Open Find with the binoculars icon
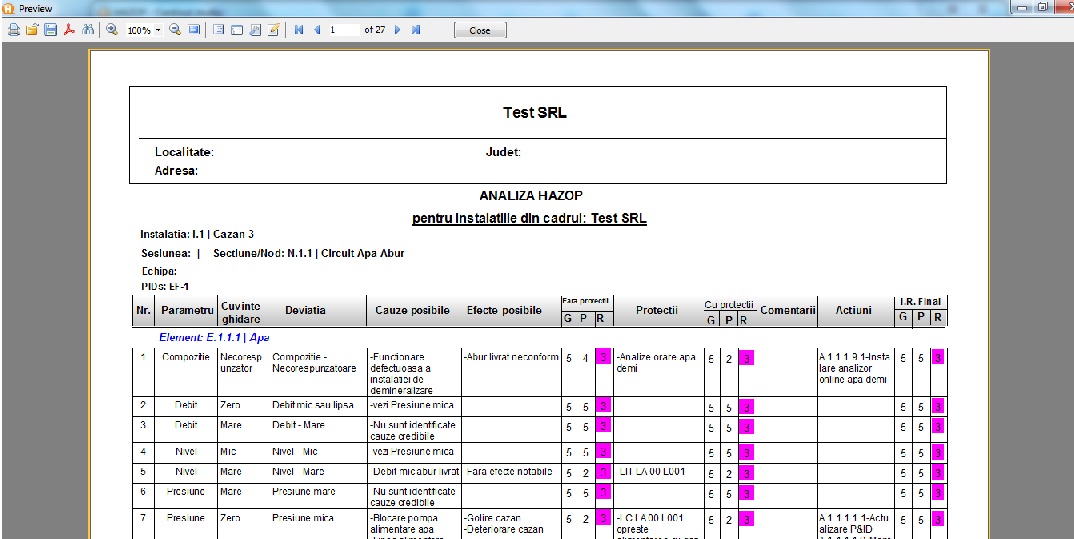 [88, 30]
